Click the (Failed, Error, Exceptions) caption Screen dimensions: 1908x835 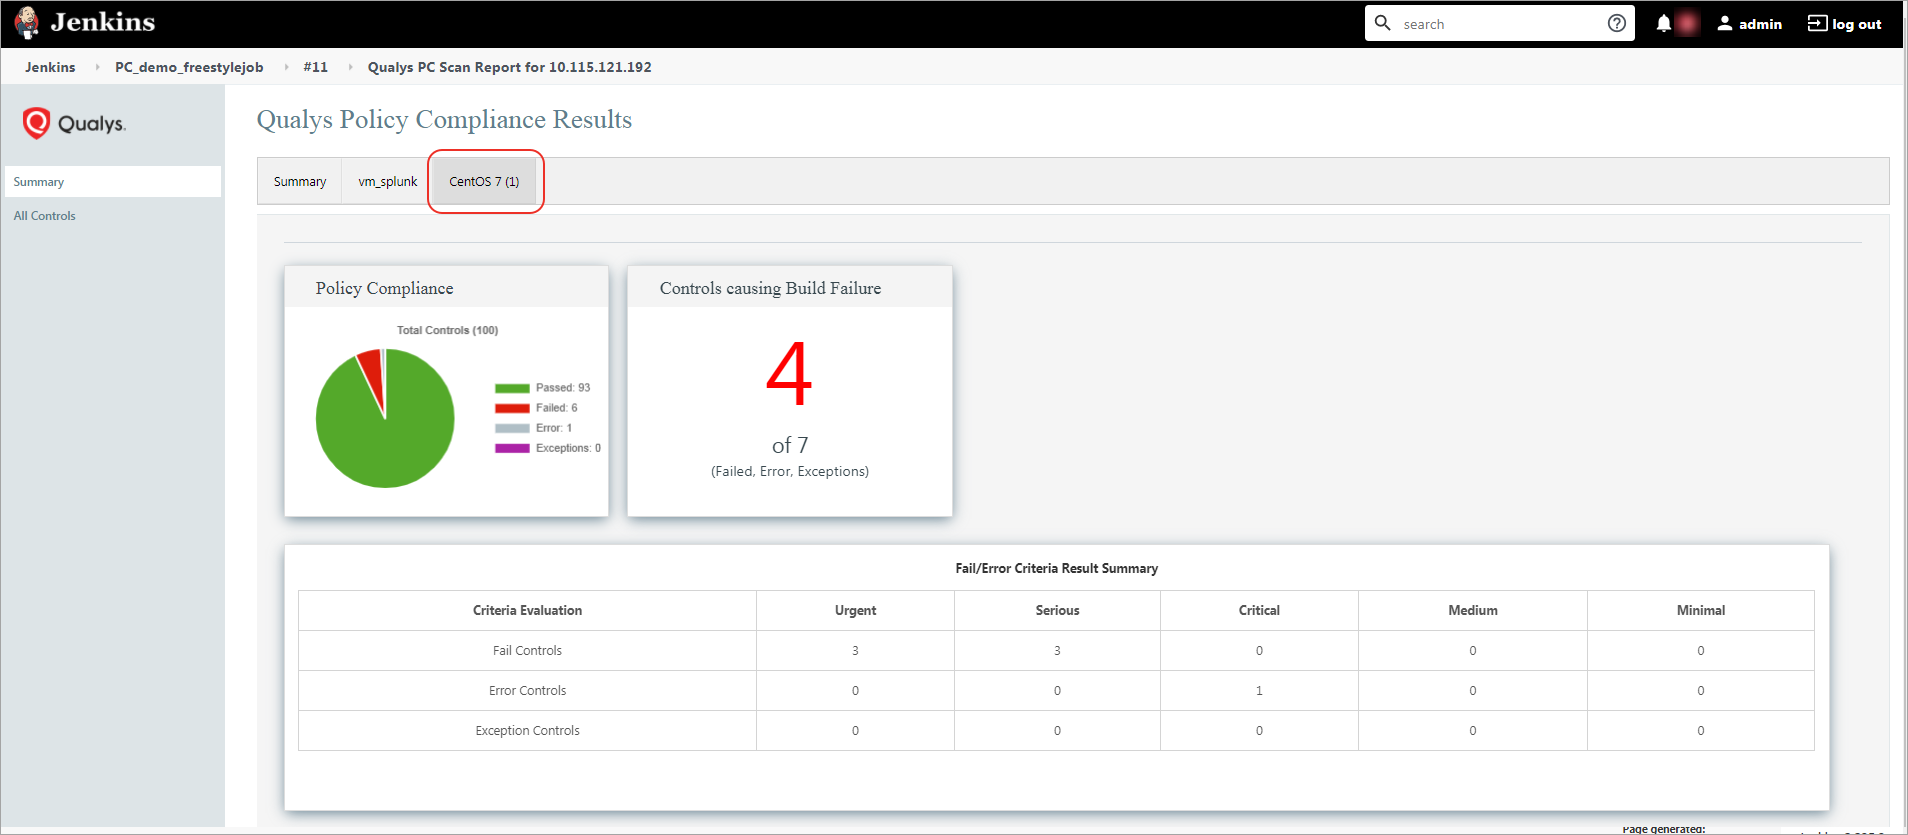pyautogui.click(x=790, y=471)
